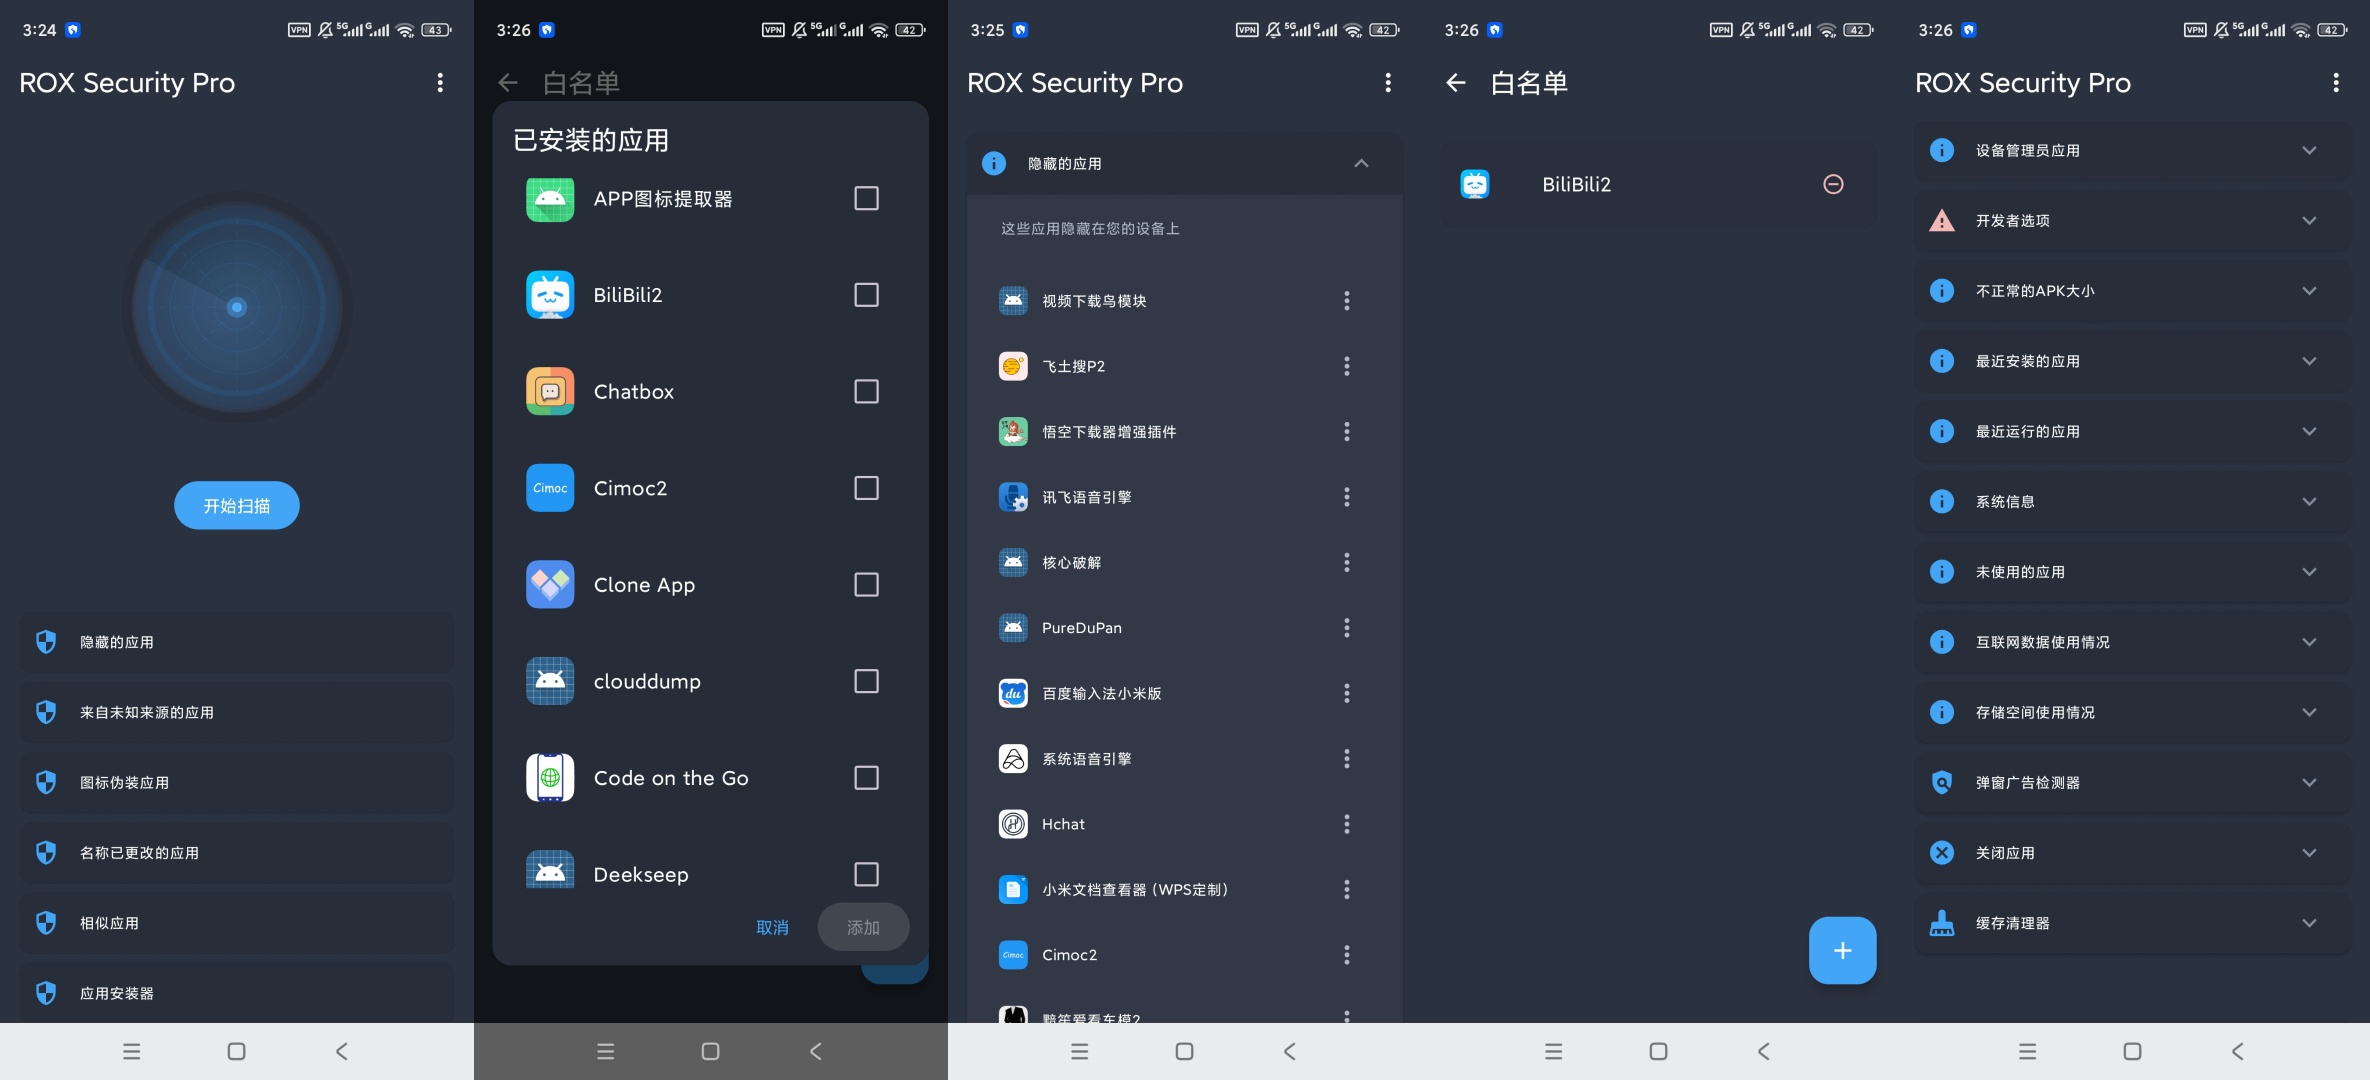This screenshot has height=1080, width=2370.
Task: Tap the blue plus floating add button
Action: coord(1842,950)
